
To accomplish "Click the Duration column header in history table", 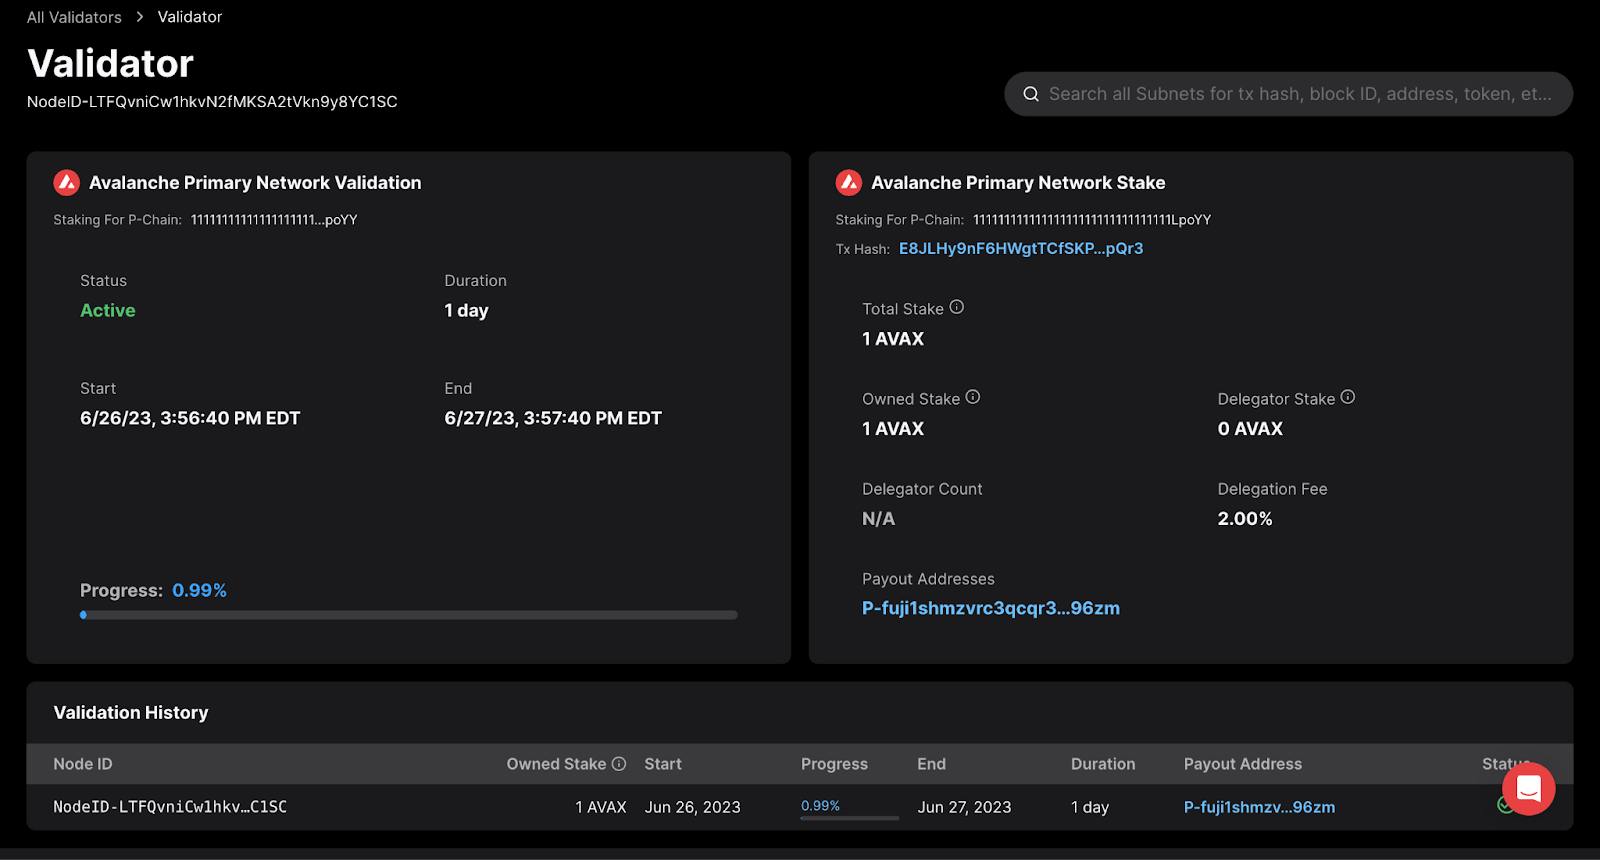I will 1103,764.
